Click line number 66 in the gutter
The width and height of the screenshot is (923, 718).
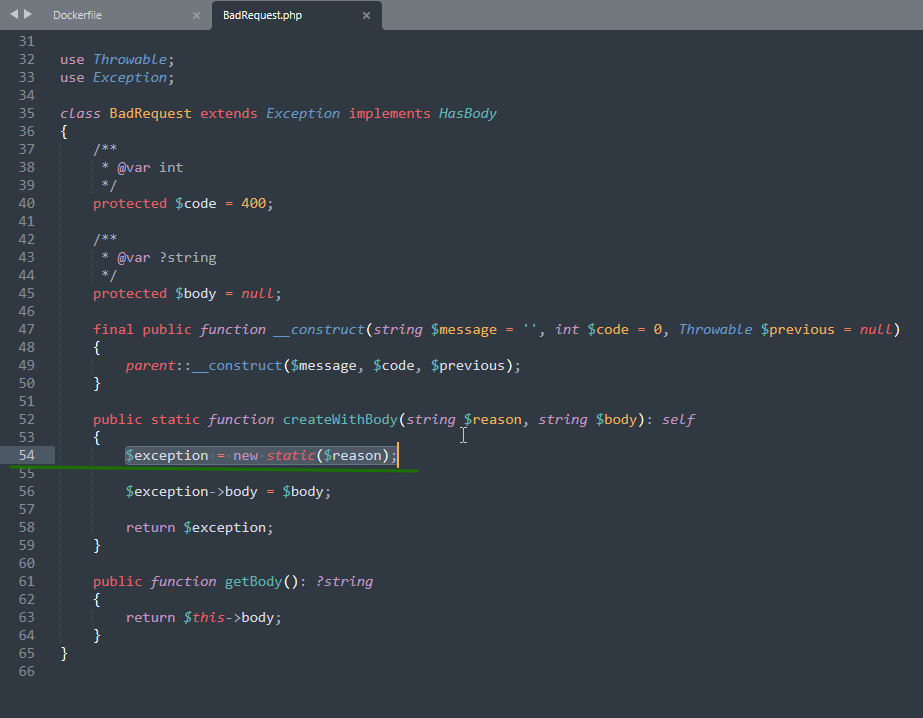(26, 671)
